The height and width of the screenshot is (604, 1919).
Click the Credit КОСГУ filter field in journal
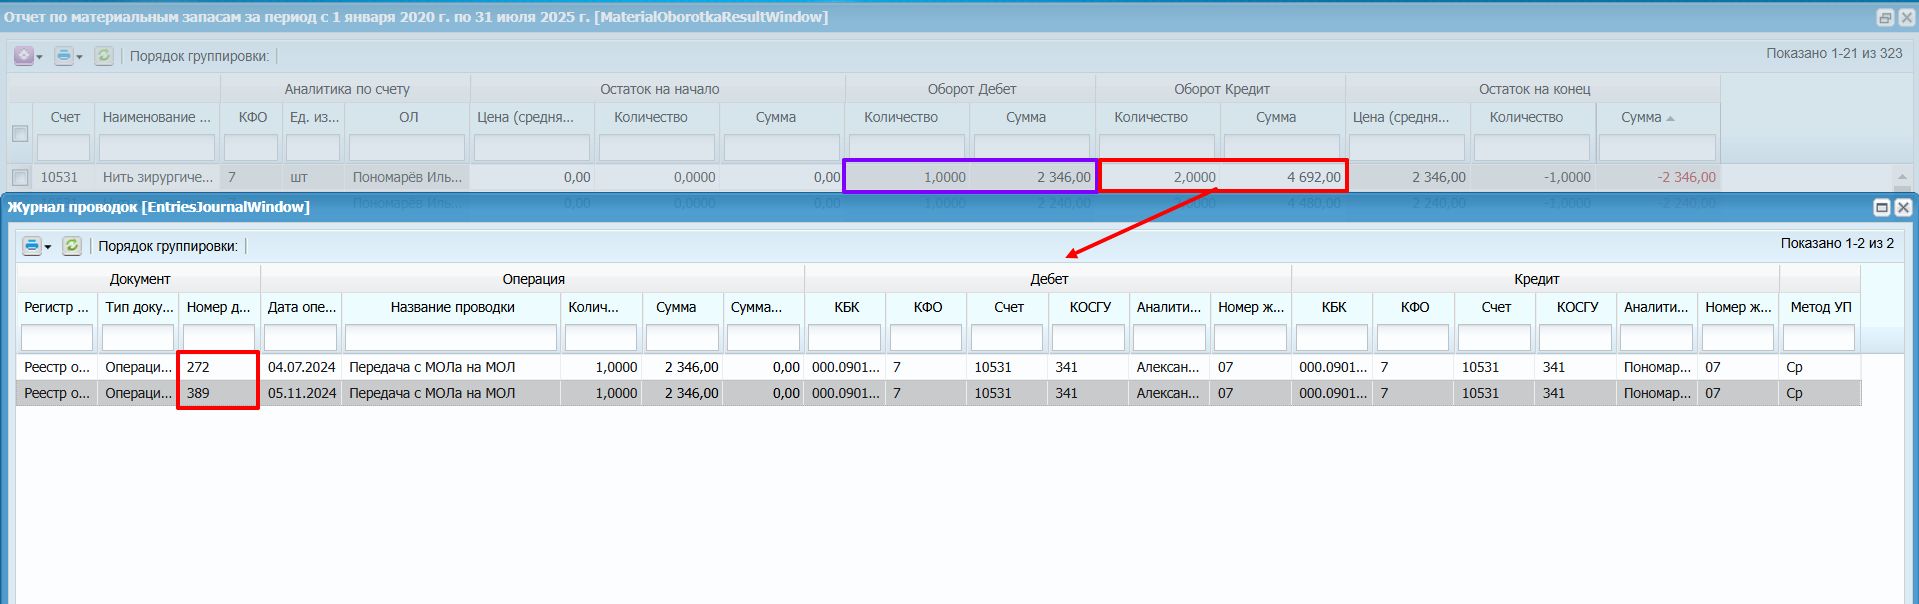click(1576, 338)
